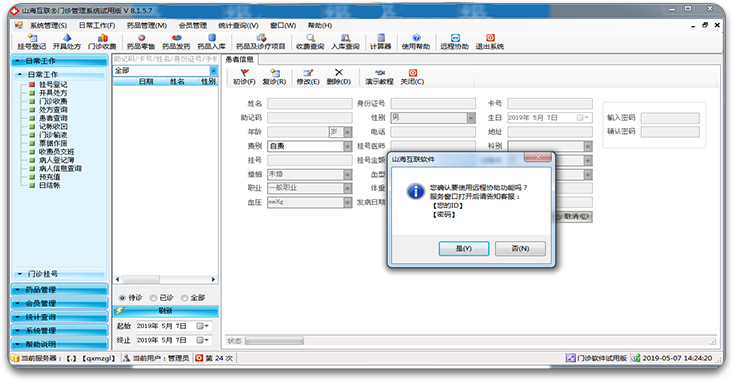The height and width of the screenshot is (381, 733).
Task: Open the 起始 date picker dropdown
Action: [203, 326]
